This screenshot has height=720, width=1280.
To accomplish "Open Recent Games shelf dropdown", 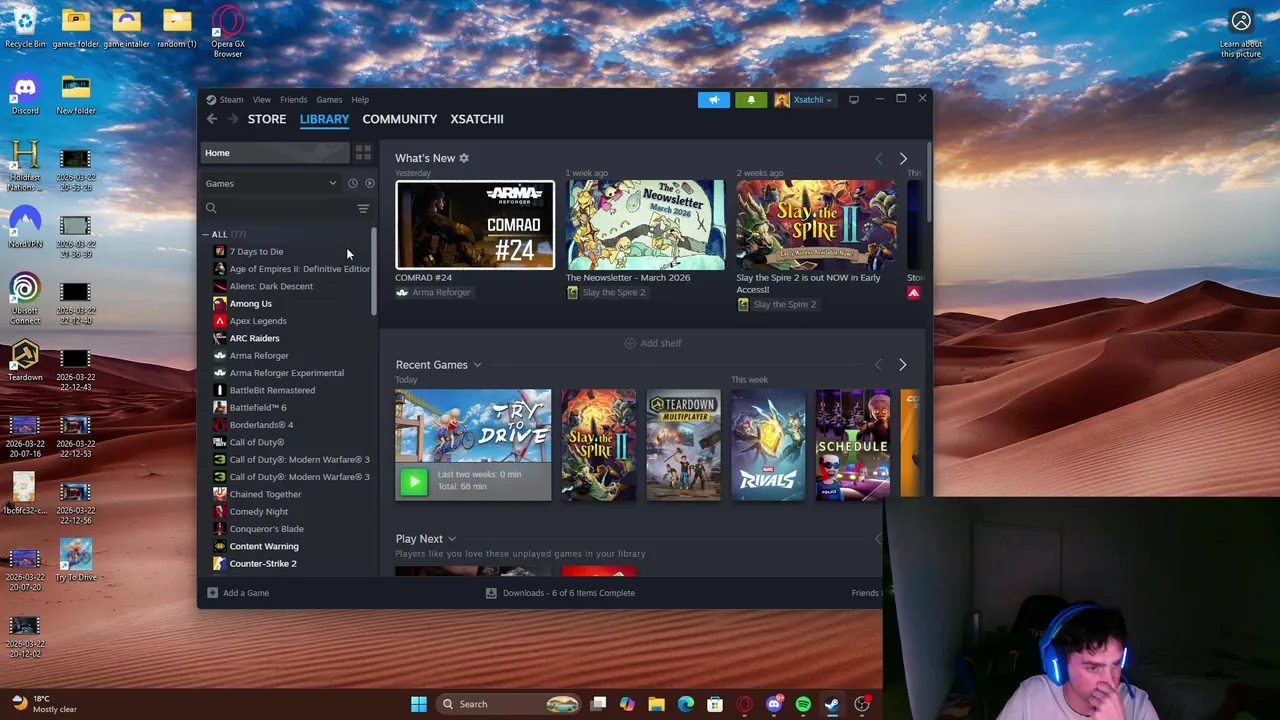I will (477, 365).
